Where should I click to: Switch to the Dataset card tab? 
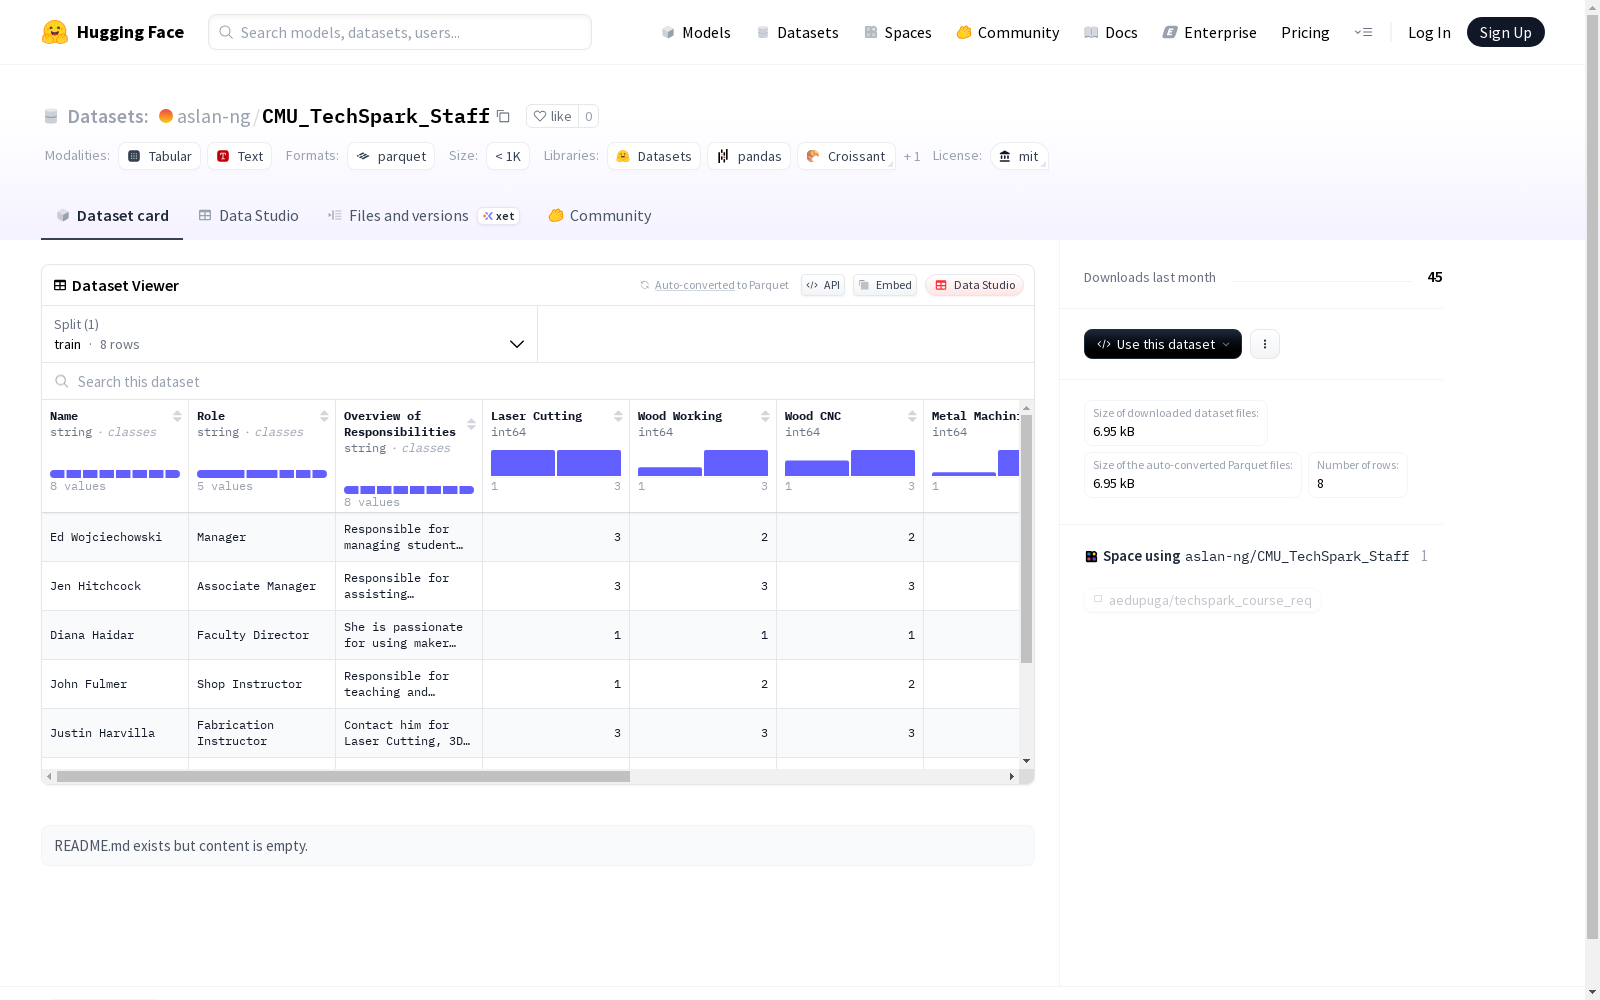pos(112,216)
